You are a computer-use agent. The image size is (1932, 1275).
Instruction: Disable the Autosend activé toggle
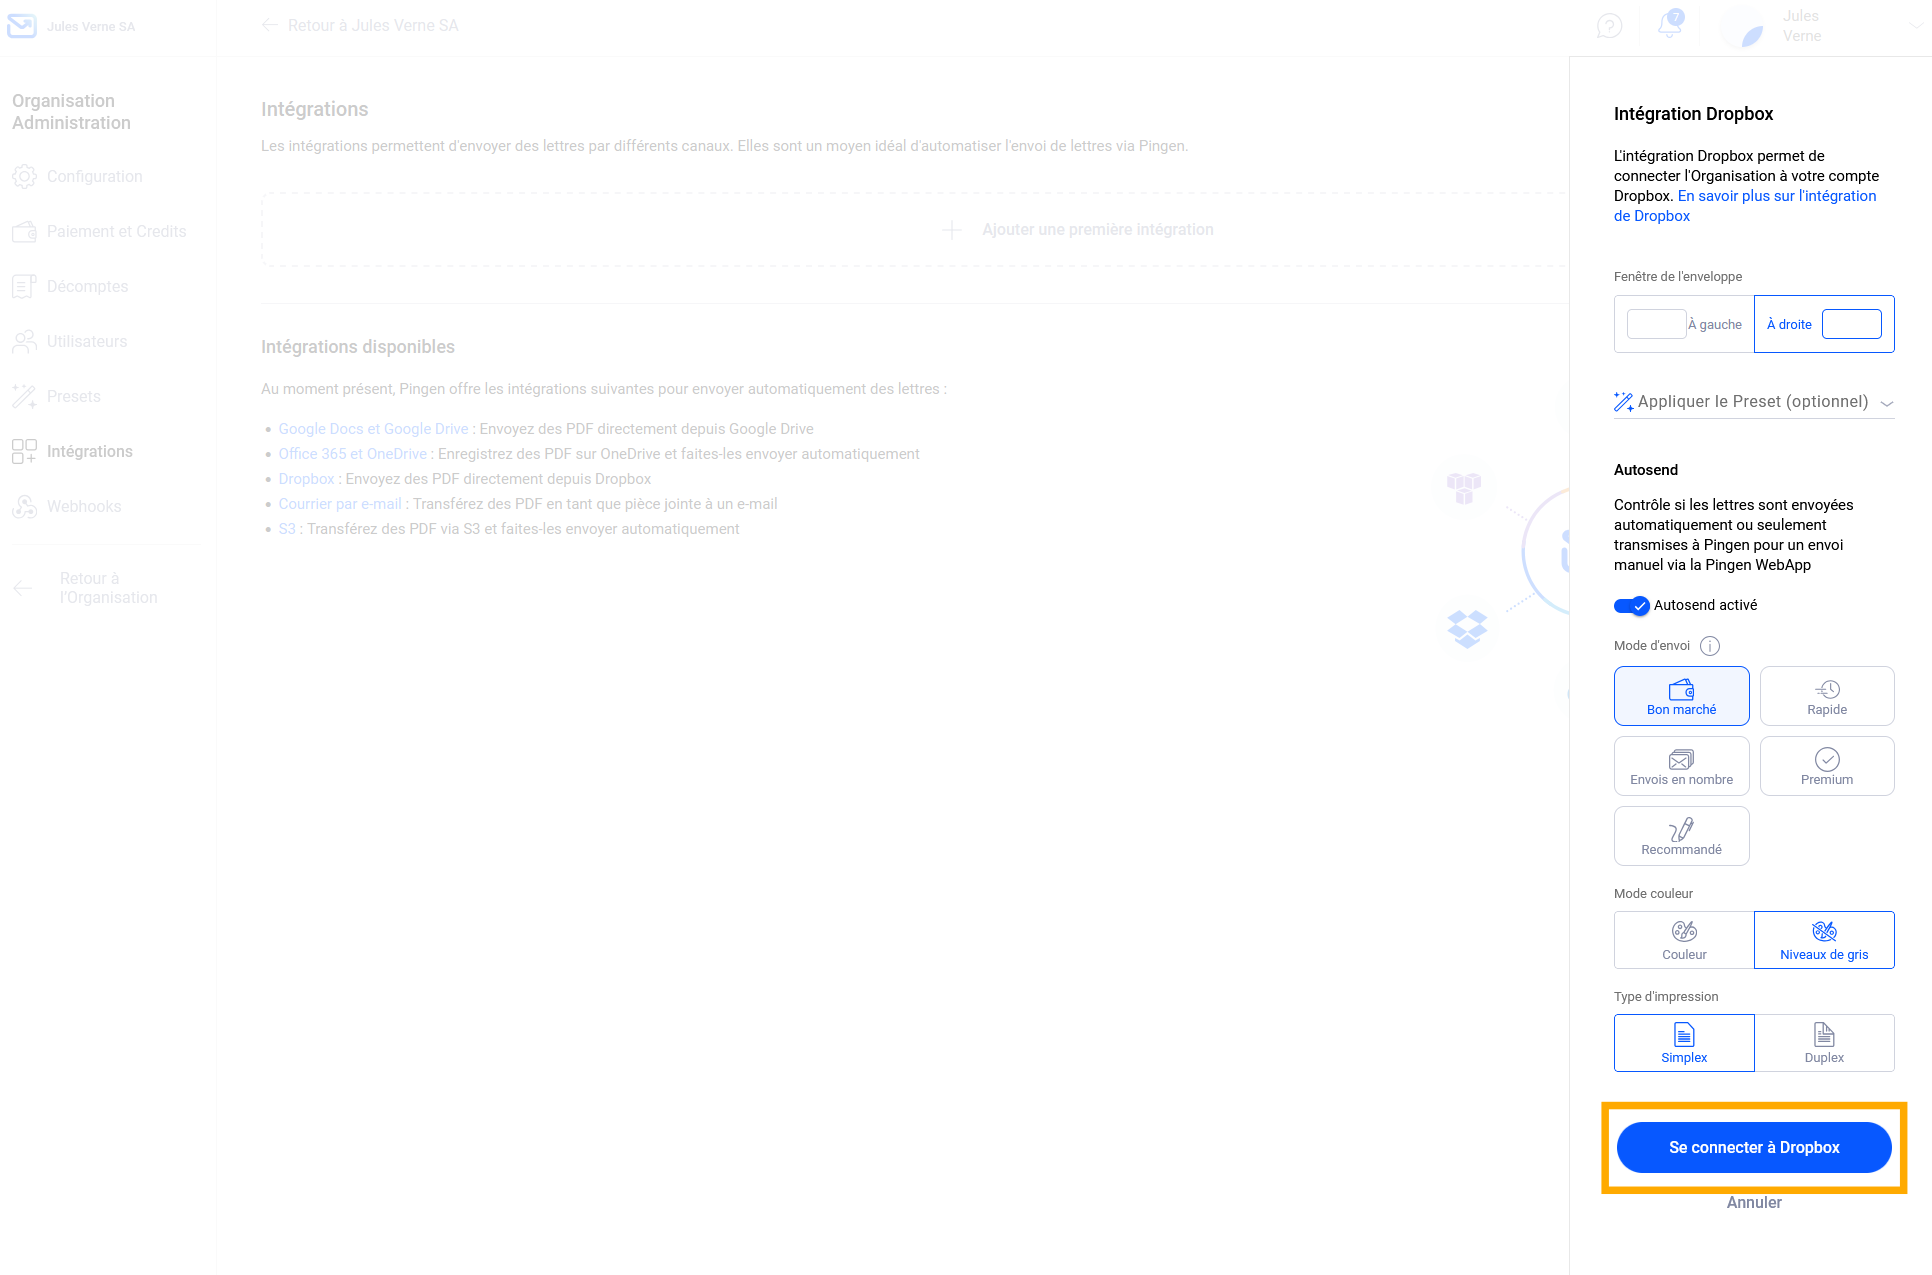coord(1631,606)
